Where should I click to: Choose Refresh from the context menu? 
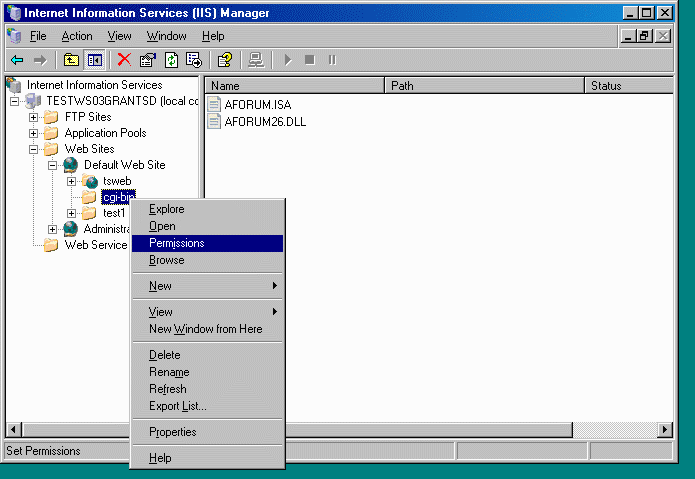click(x=207, y=389)
